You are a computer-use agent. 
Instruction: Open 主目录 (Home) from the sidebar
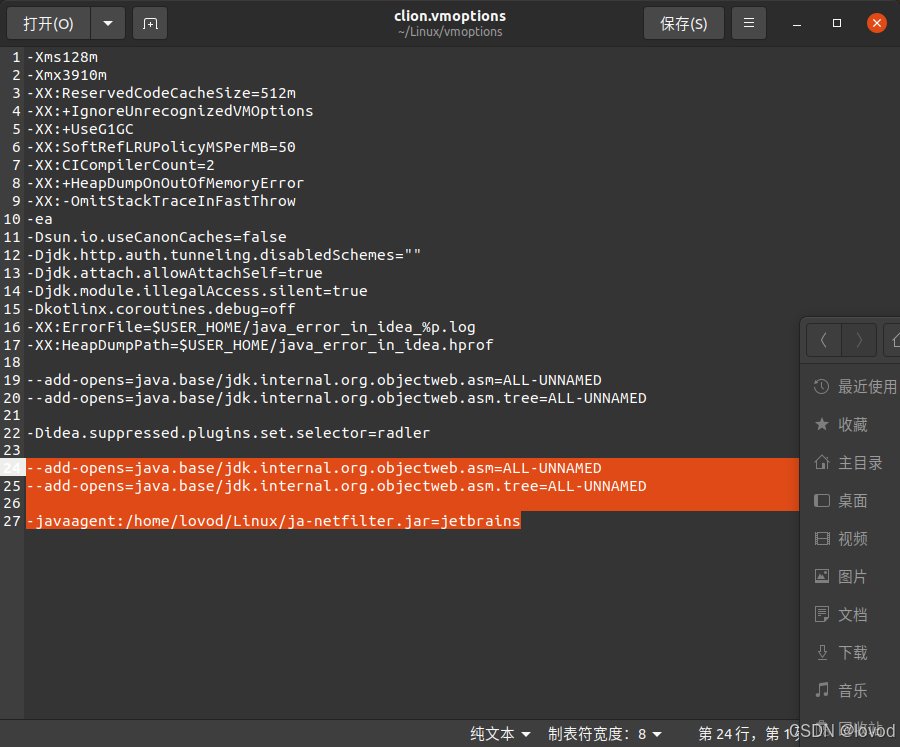[x=858, y=462]
